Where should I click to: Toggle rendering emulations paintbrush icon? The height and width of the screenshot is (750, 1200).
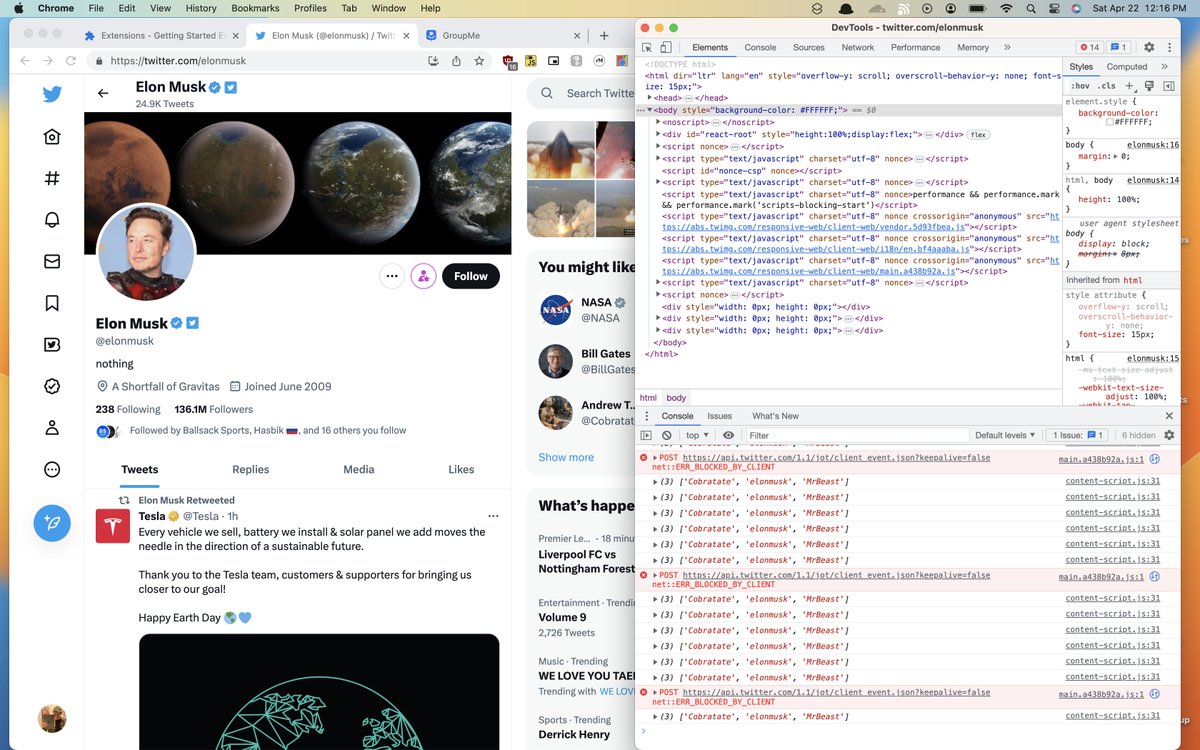[x=1149, y=86]
